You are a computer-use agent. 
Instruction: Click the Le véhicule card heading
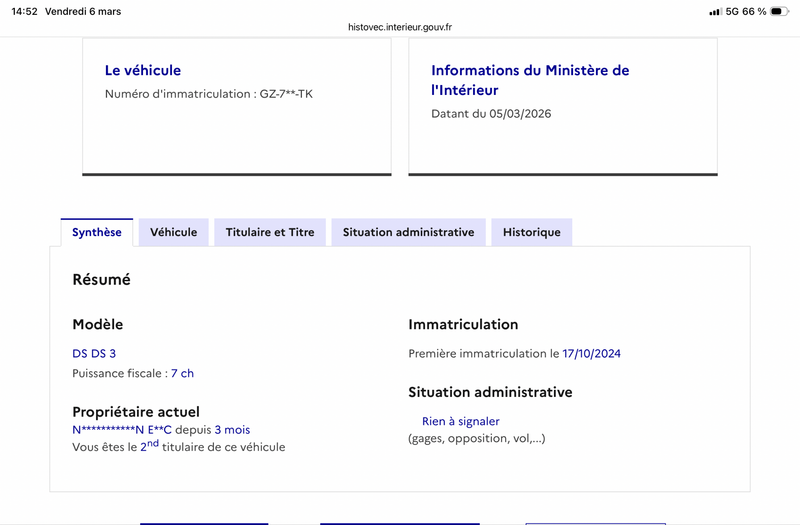[143, 70]
